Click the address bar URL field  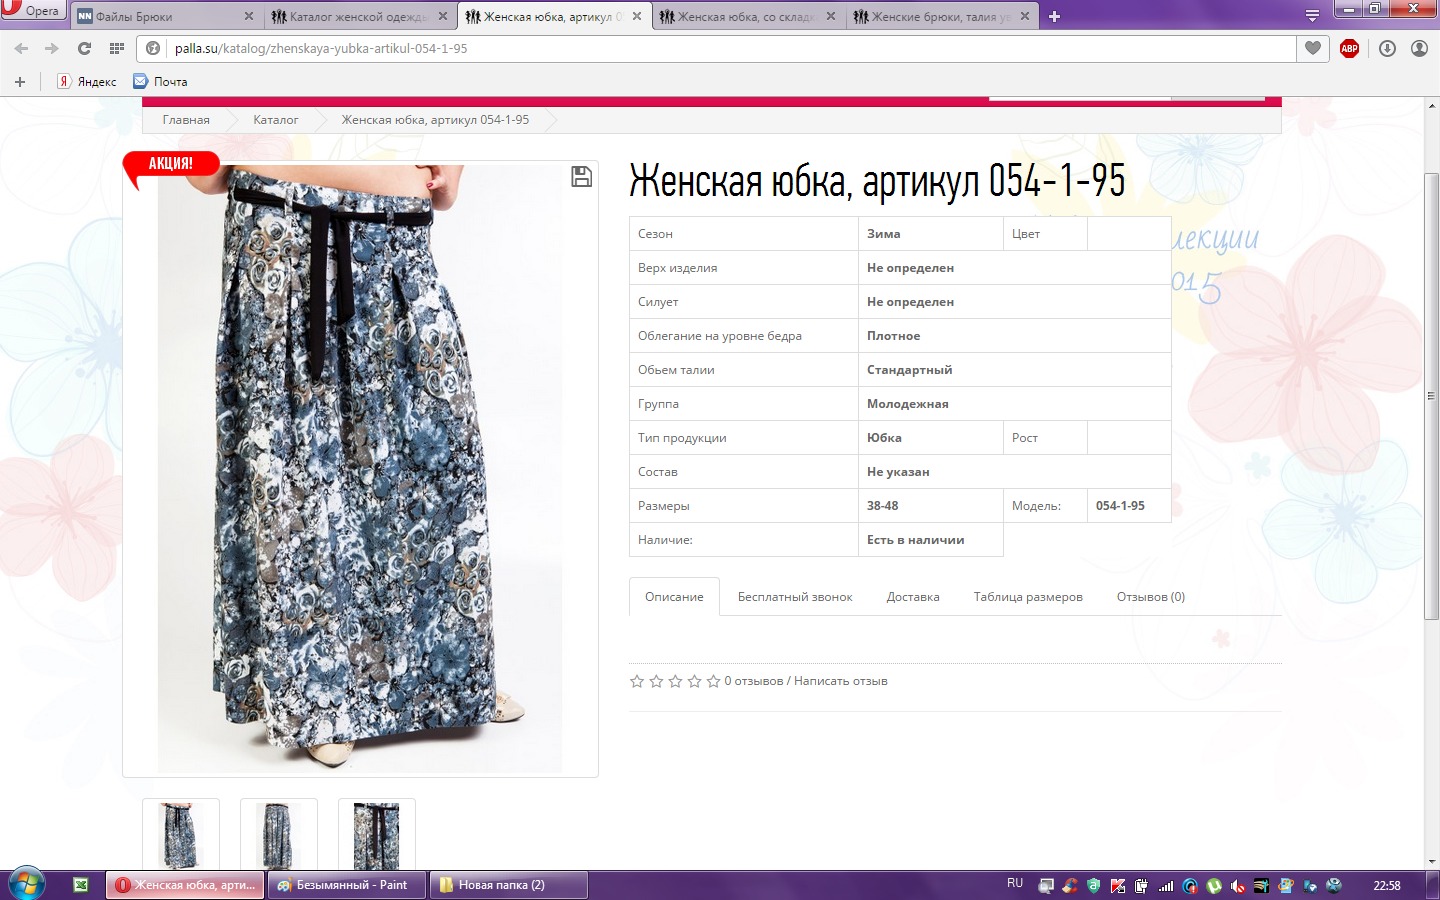pos(730,48)
